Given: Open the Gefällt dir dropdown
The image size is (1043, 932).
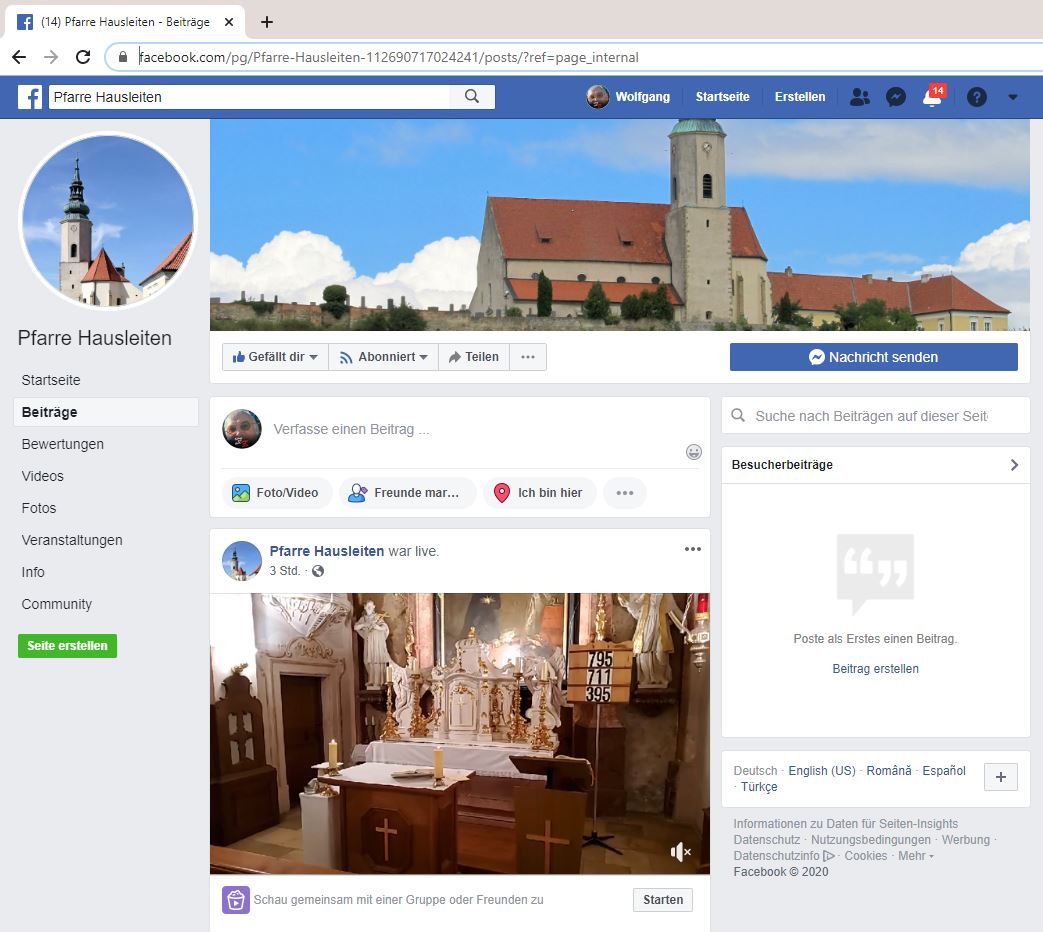Looking at the screenshot, I should pos(275,357).
